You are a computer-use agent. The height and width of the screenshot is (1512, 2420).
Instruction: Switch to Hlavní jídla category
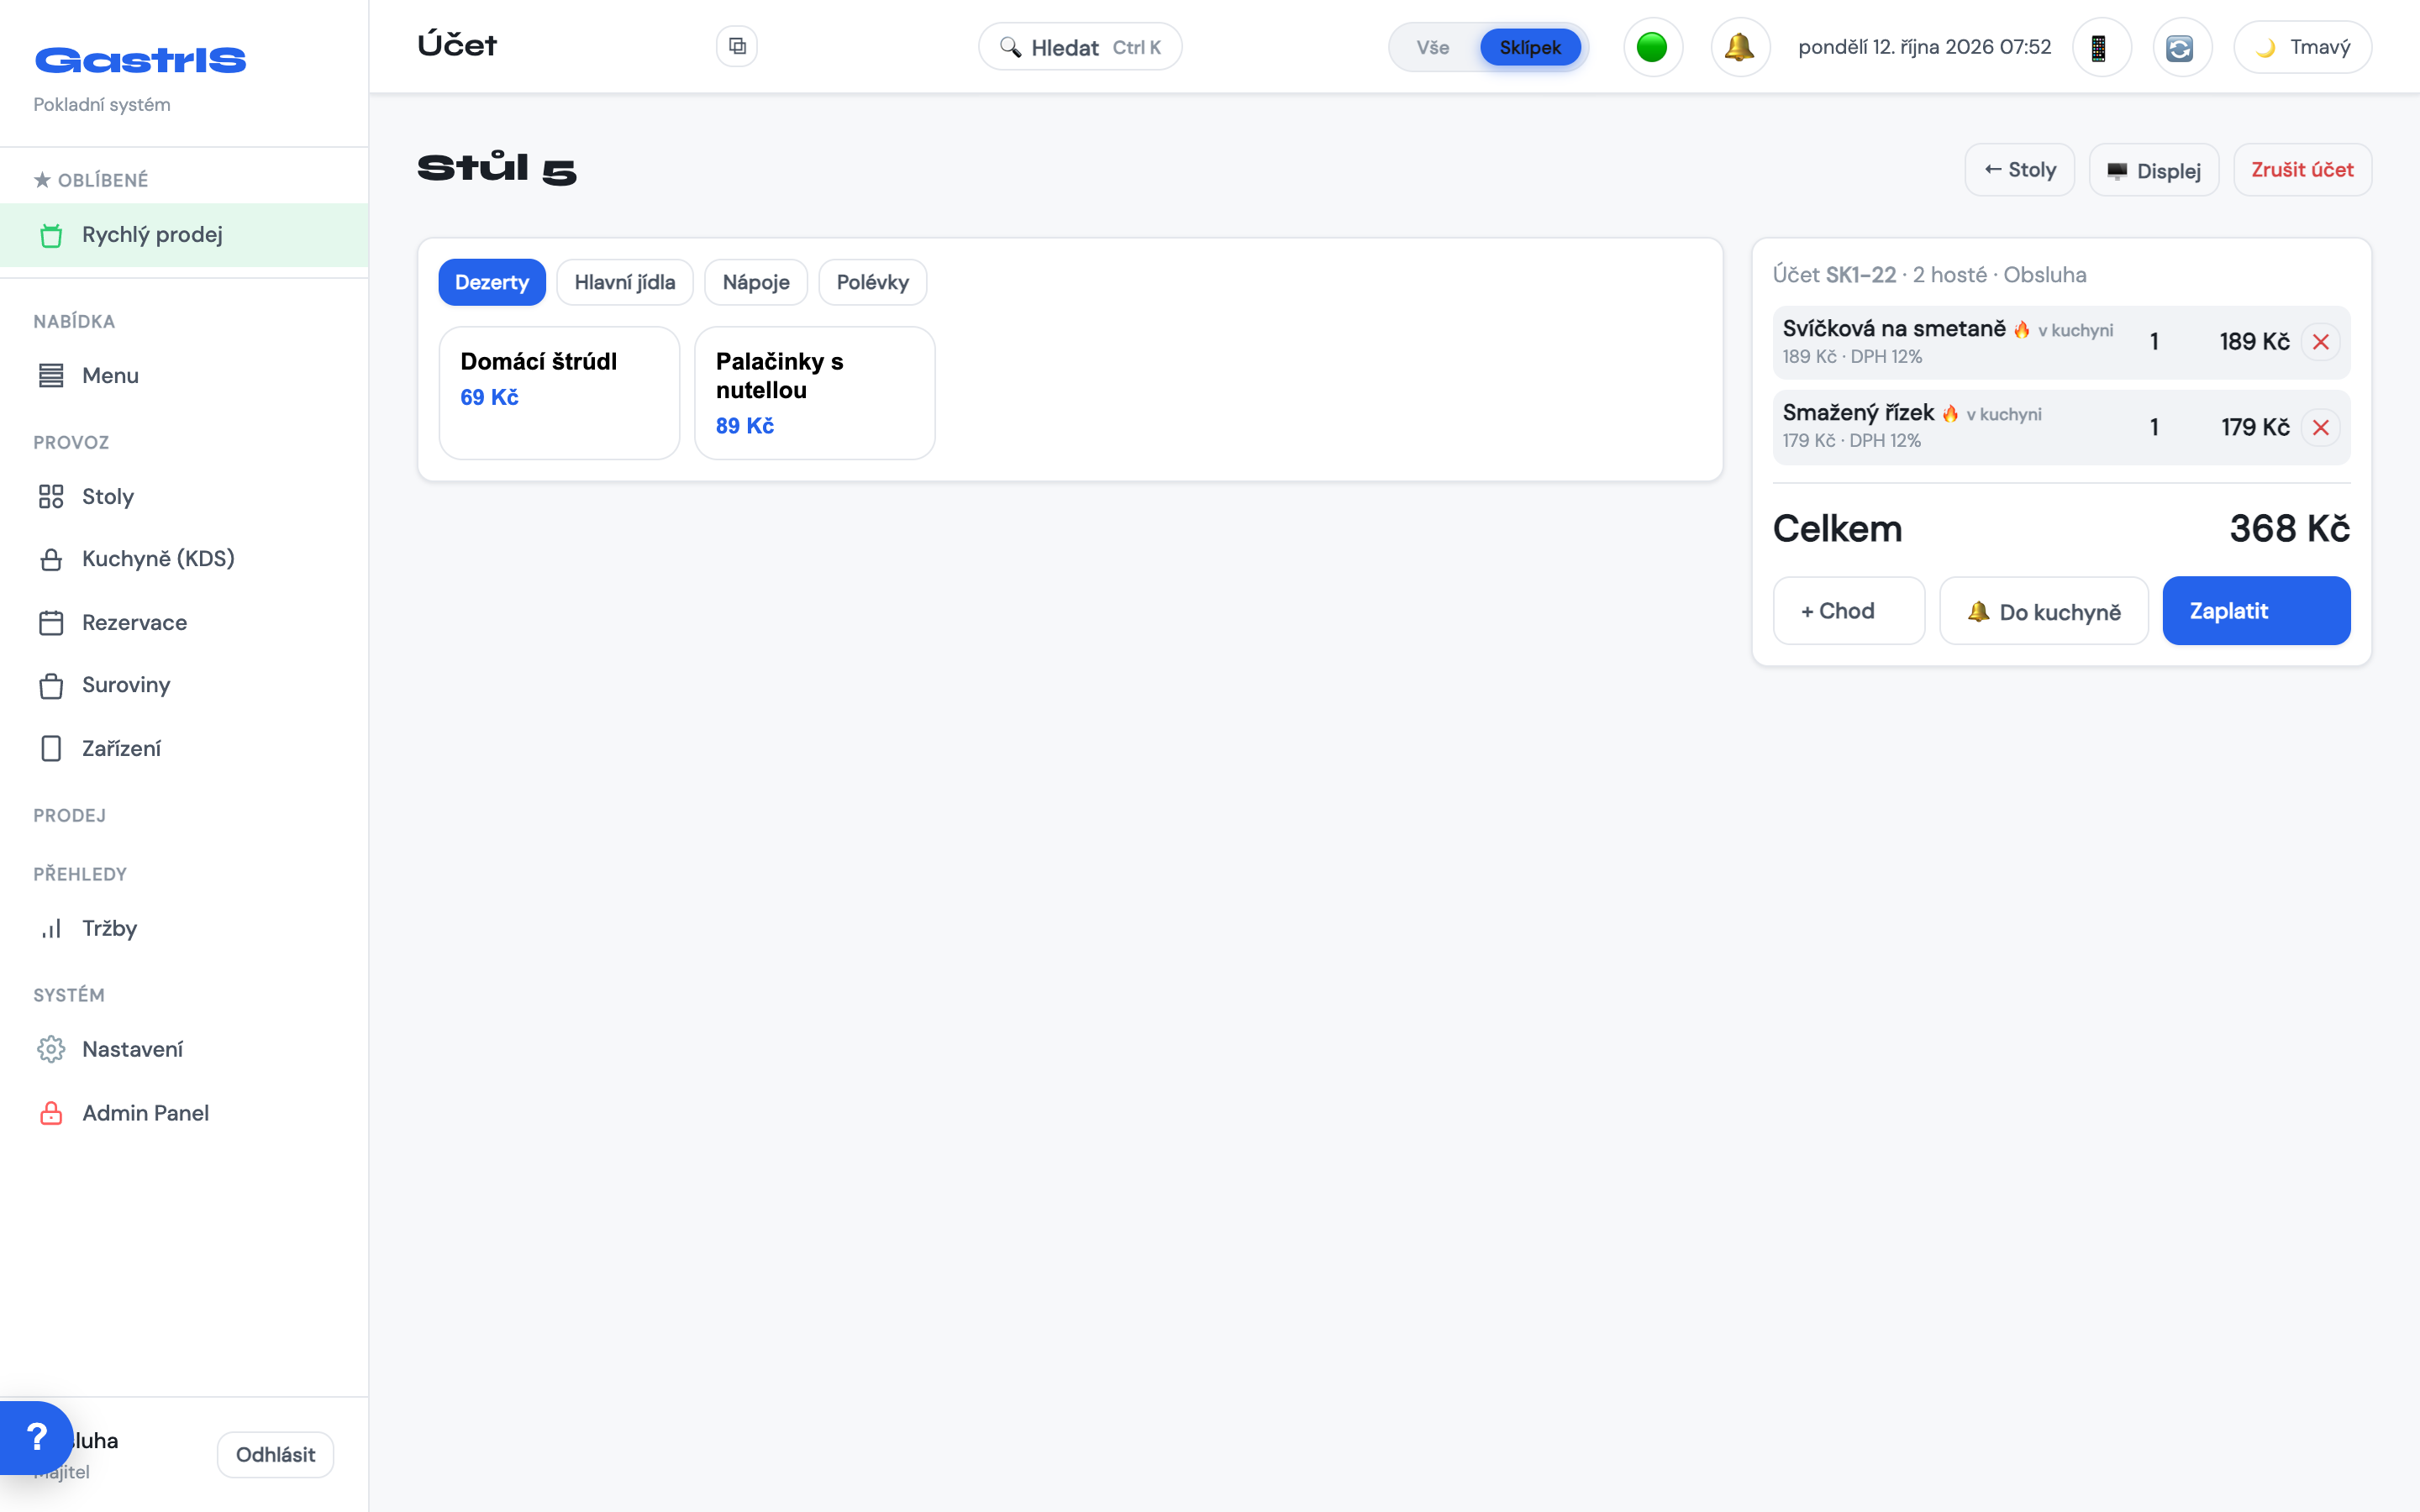pyautogui.click(x=625, y=282)
